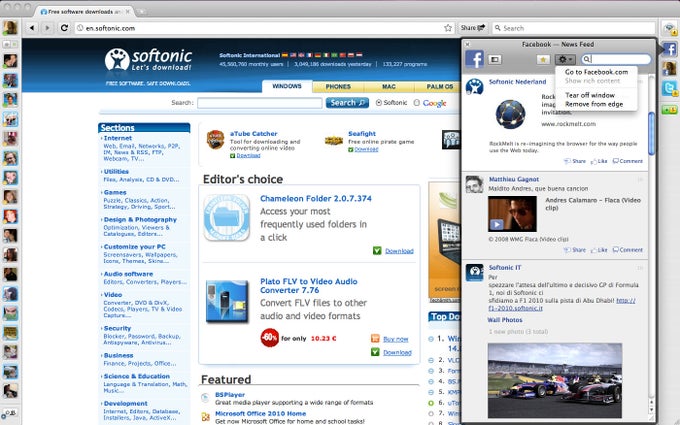Screen dimensions: 680x425
Task: Open the Chameleon Folder 2.0.7.374 link
Action: 316,199
